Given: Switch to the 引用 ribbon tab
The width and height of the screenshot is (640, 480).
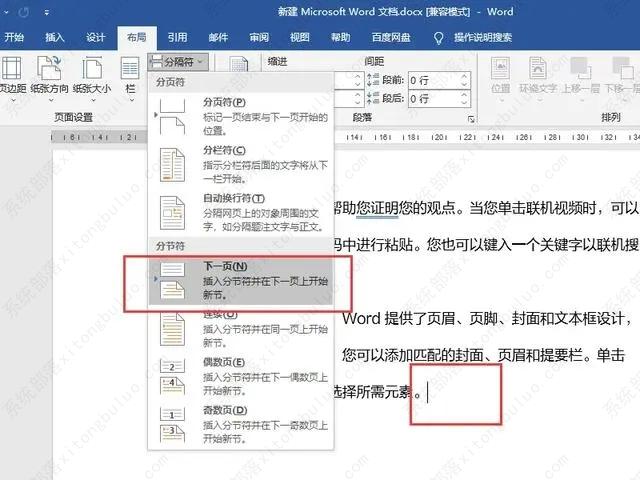Looking at the screenshot, I should pyautogui.click(x=178, y=38).
